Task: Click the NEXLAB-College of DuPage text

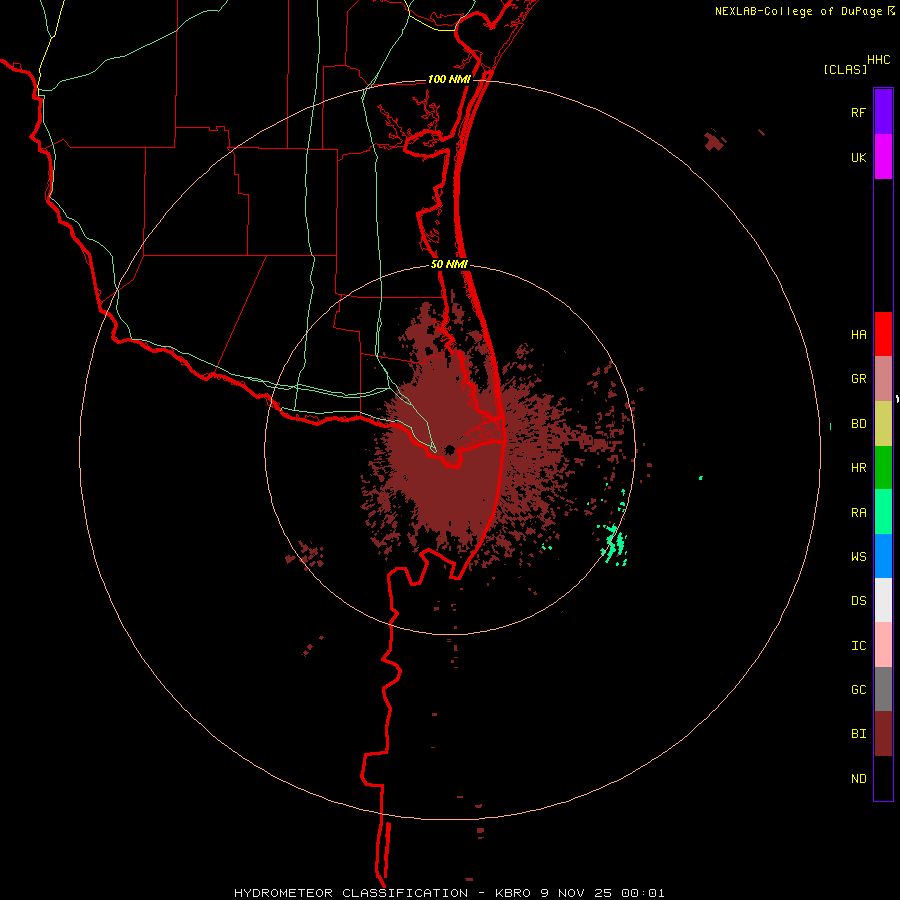Action: (x=800, y=11)
